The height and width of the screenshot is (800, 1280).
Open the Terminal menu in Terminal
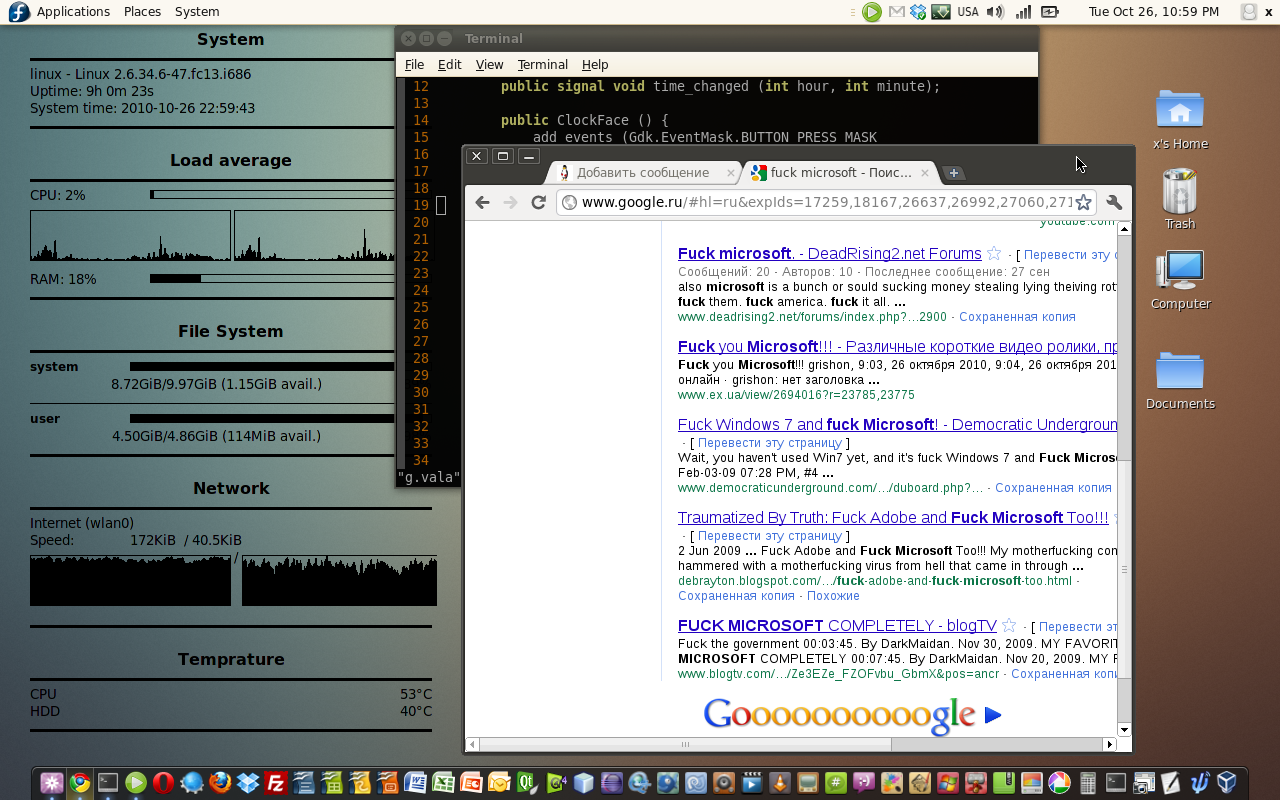click(x=542, y=64)
